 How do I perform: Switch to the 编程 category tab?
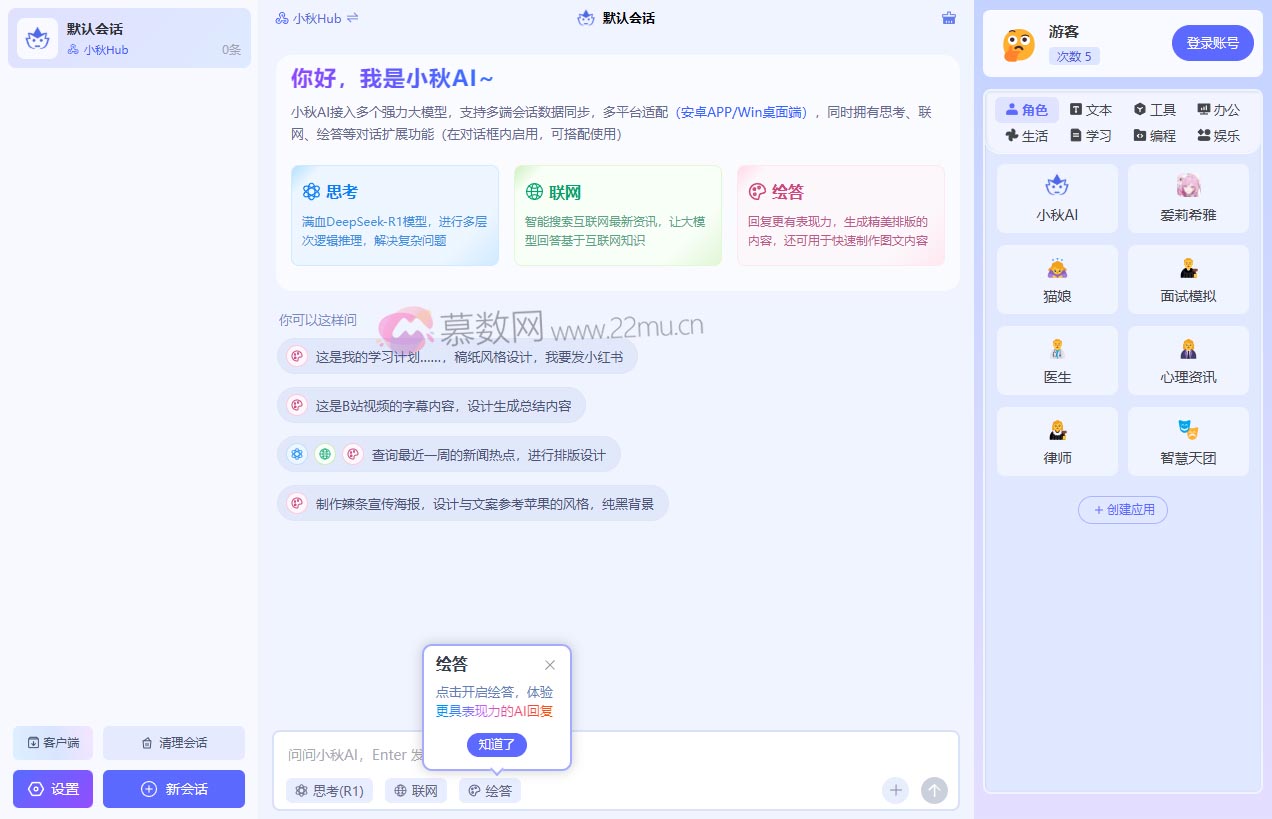[x=1154, y=135]
